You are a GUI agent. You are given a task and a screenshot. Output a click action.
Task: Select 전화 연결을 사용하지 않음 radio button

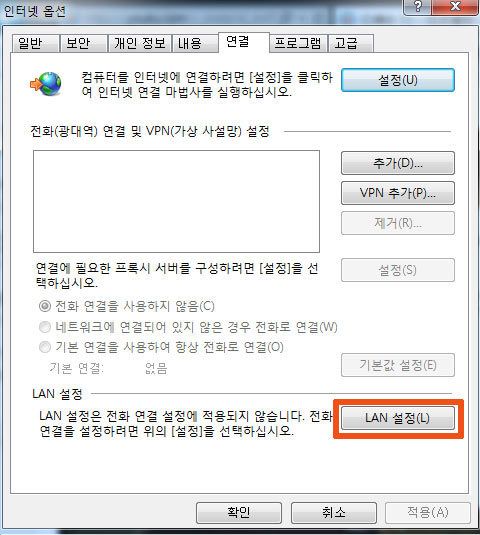[x=45, y=306]
